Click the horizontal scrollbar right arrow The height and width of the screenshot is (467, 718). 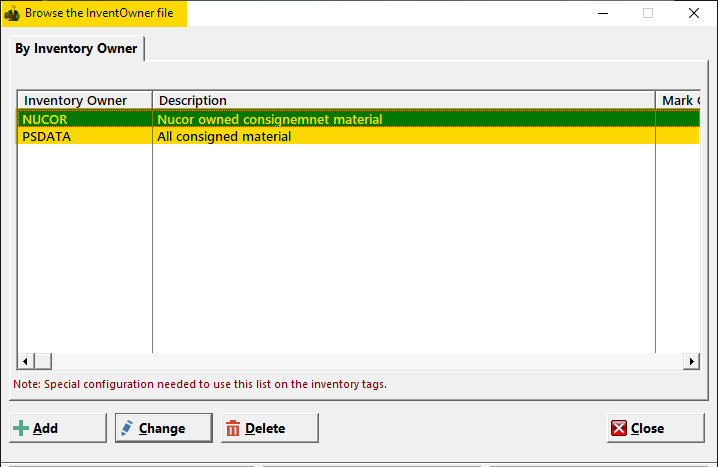(x=691, y=361)
